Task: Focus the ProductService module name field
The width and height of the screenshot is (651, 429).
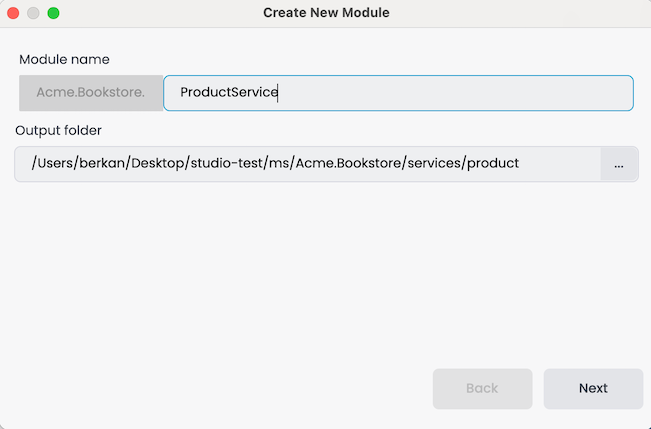Action: pyautogui.click(x=398, y=93)
